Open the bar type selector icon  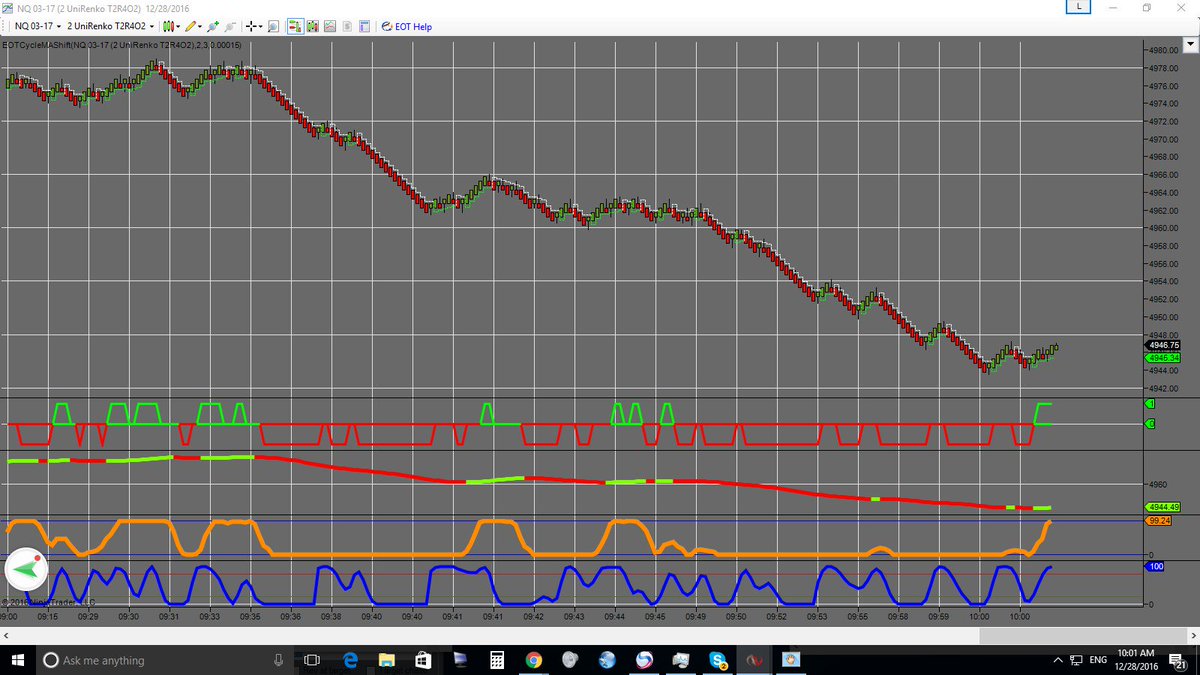coord(169,27)
